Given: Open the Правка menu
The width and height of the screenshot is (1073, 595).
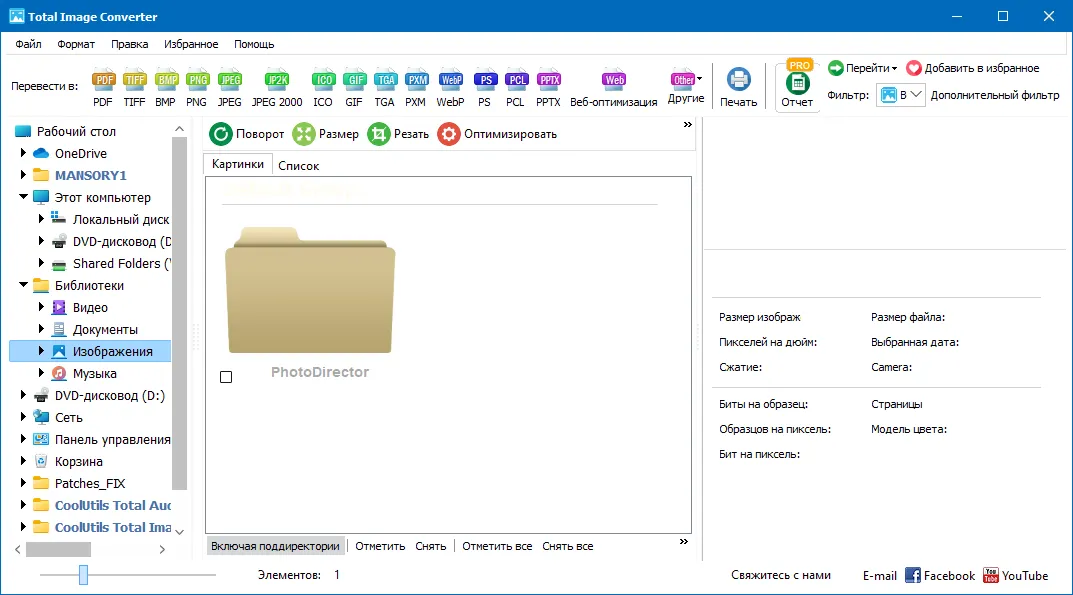Looking at the screenshot, I should pyautogui.click(x=129, y=44).
